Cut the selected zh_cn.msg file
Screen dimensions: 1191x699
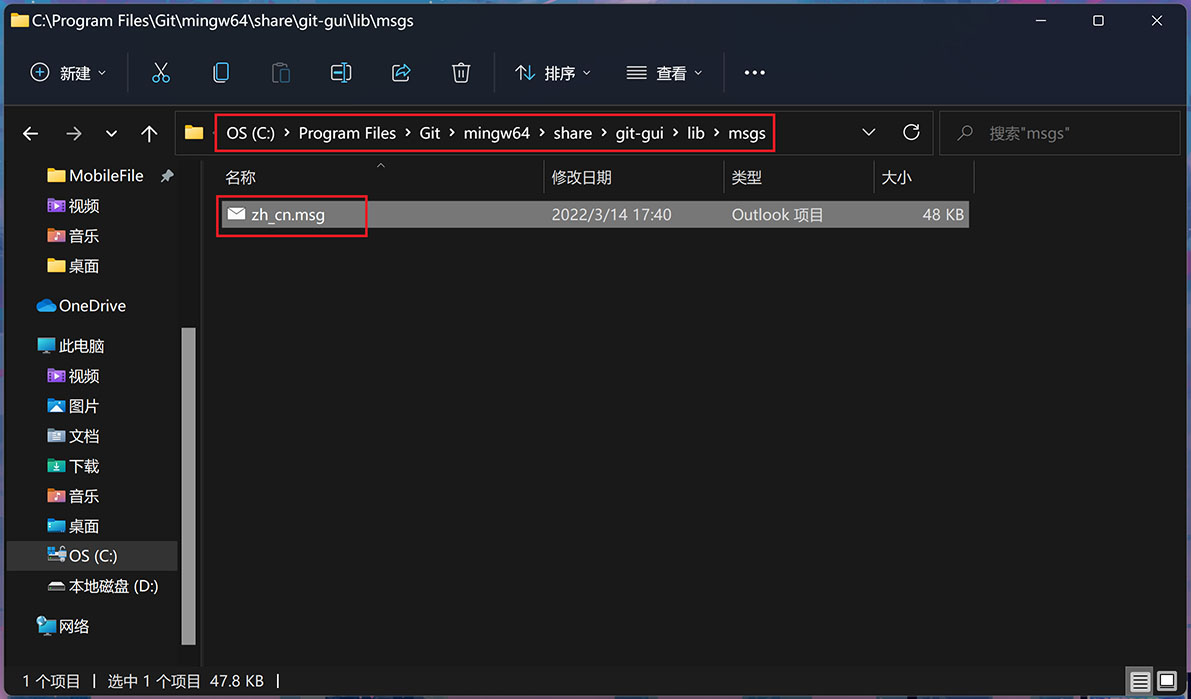point(161,72)
